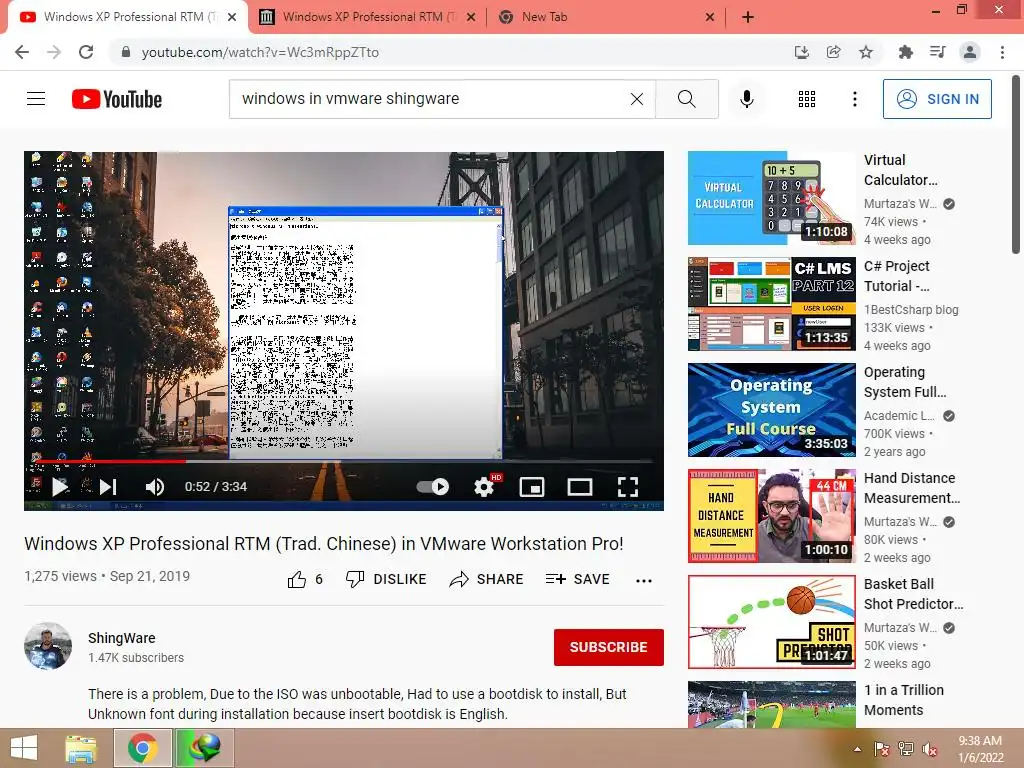
Task: Clear the search text with X
Action: pyautogui.click(x=637, y=99)
